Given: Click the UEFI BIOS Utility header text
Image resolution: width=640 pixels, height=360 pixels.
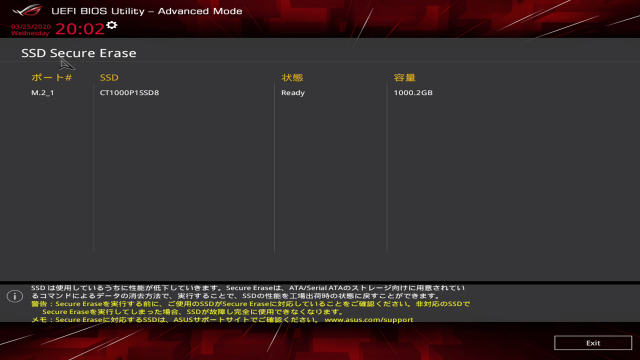Looking at the screenshot, I should click(x=147, y=11).
